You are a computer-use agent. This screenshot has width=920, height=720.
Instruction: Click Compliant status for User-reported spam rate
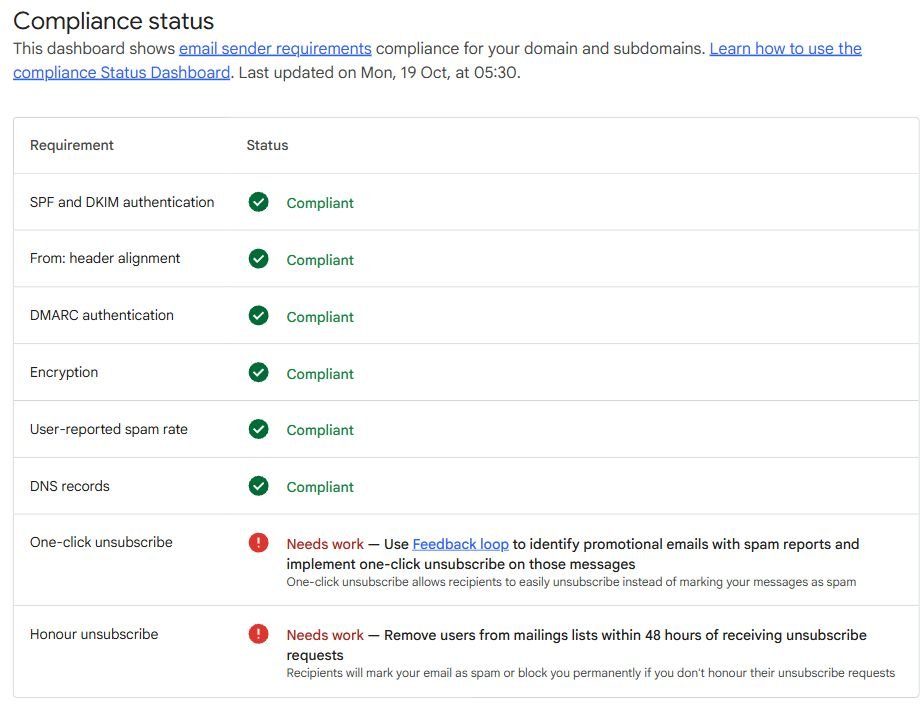[x=320, y=430]
